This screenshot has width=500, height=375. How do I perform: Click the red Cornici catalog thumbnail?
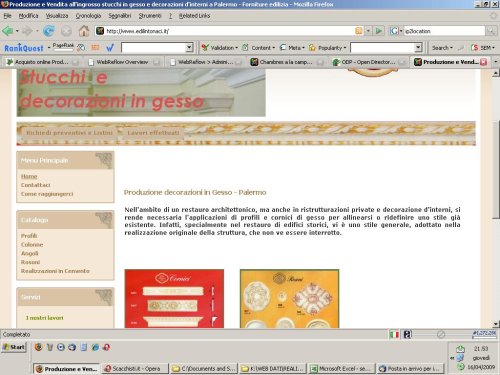click(174, 299)
